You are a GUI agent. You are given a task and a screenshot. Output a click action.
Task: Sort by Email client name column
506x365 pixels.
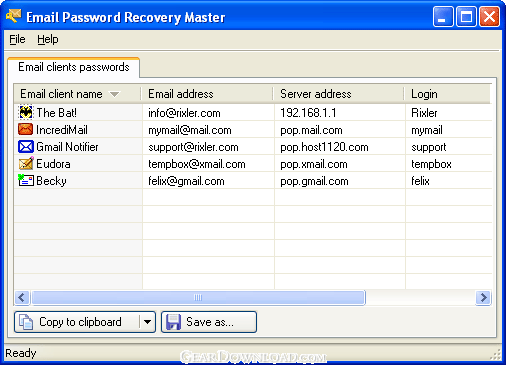pos(77,94)
